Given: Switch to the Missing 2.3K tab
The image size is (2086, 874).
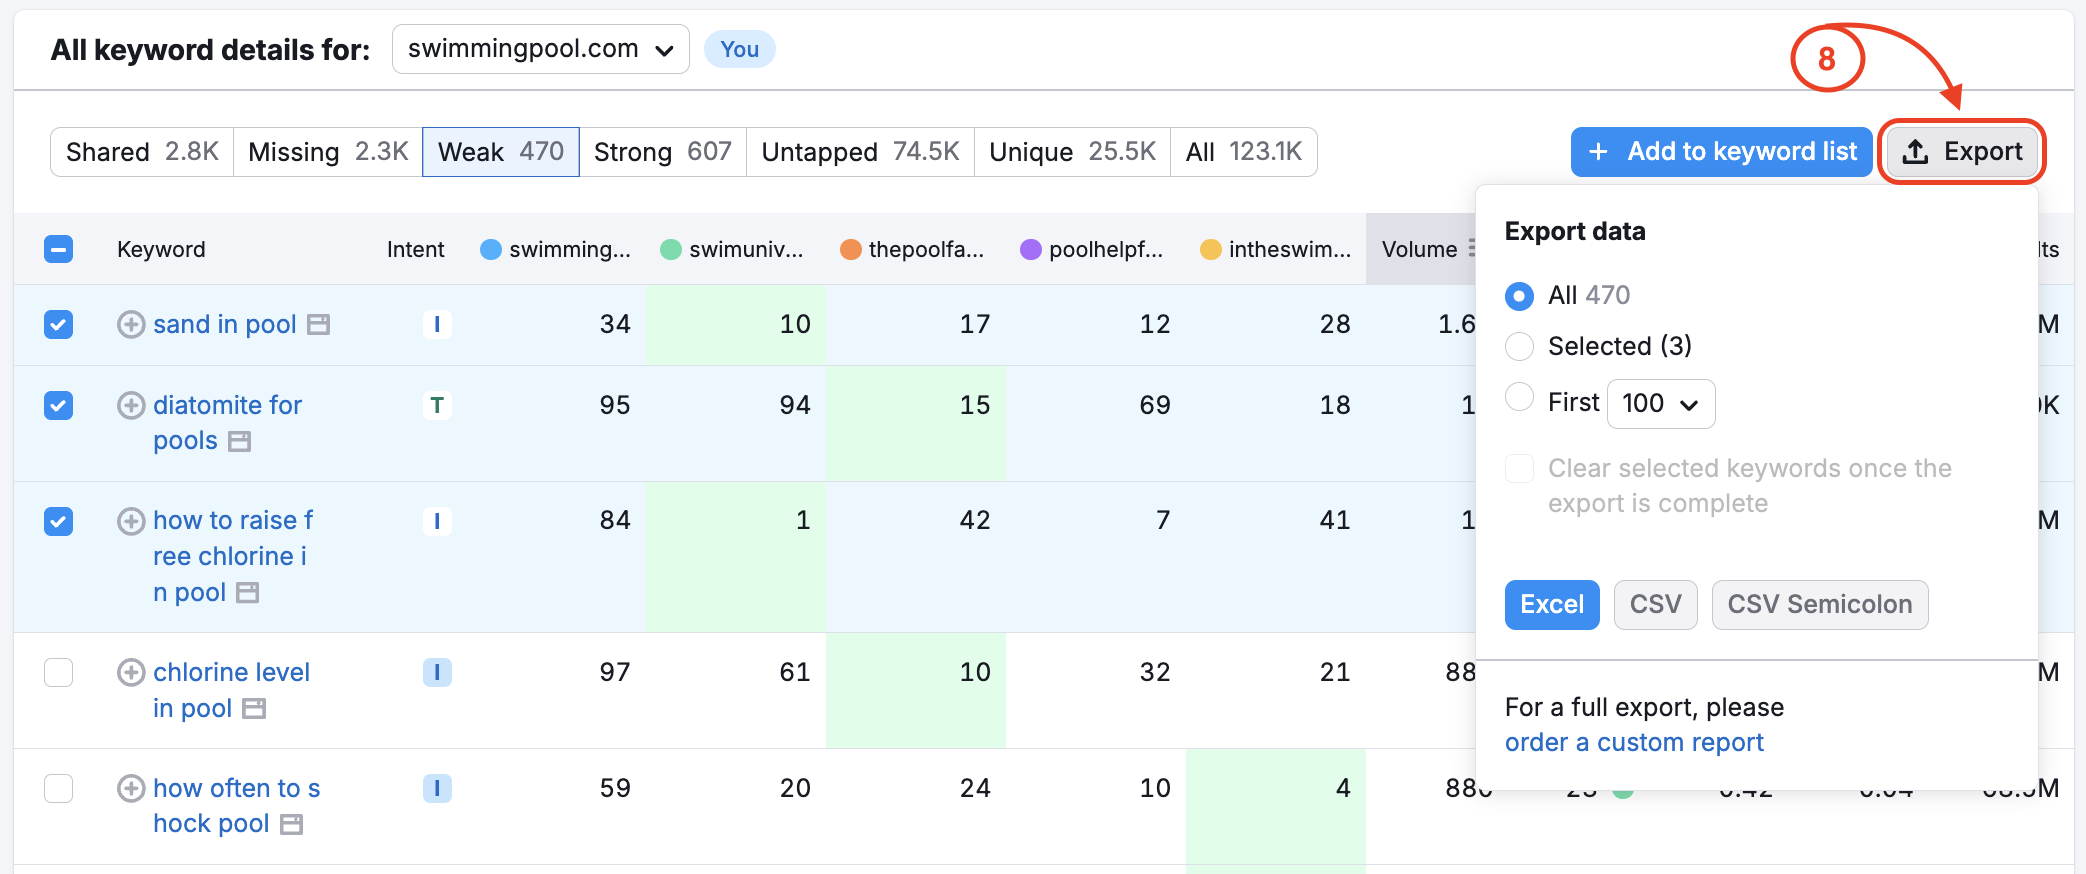Looking at the screenshot, I should (x=327, y=152).
